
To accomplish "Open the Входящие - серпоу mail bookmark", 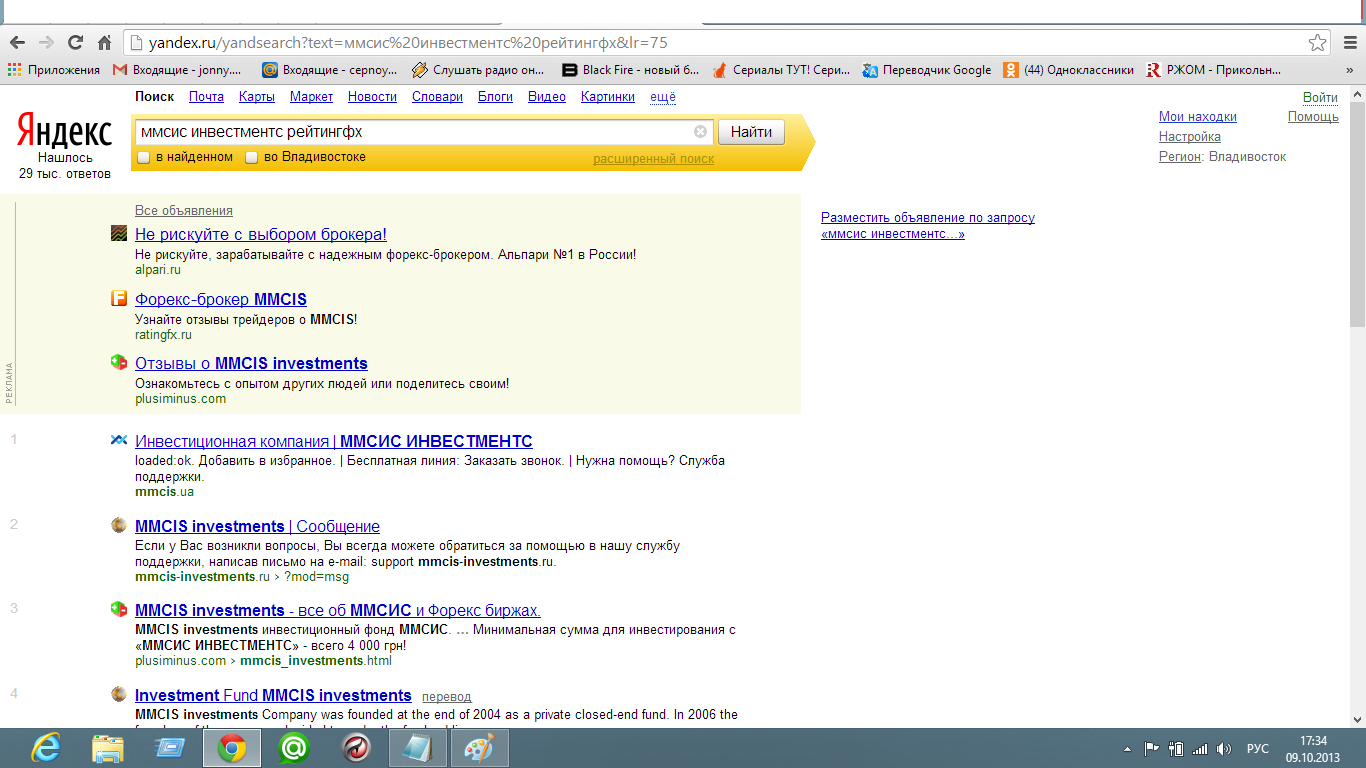I will (329, 70).
